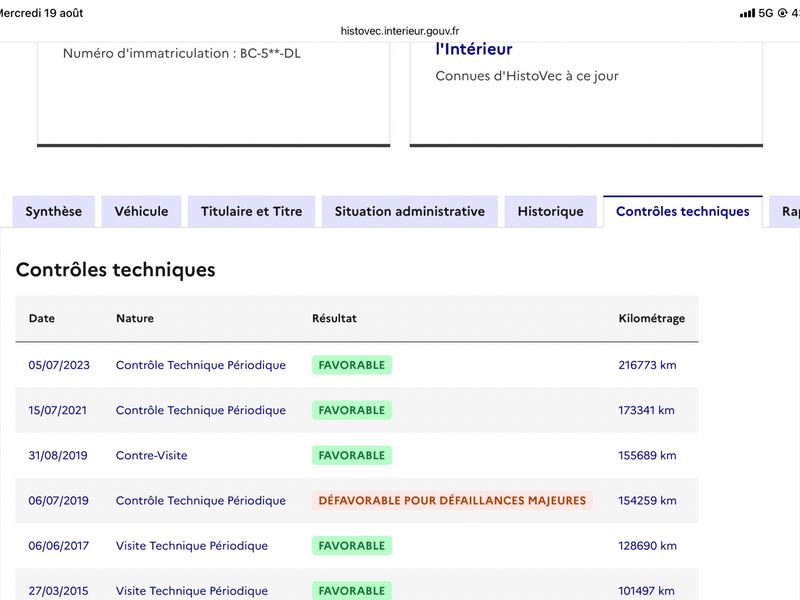800x600 pixels.
Task: Click the l'Intérieur heading link
Action: coord(473,49)
